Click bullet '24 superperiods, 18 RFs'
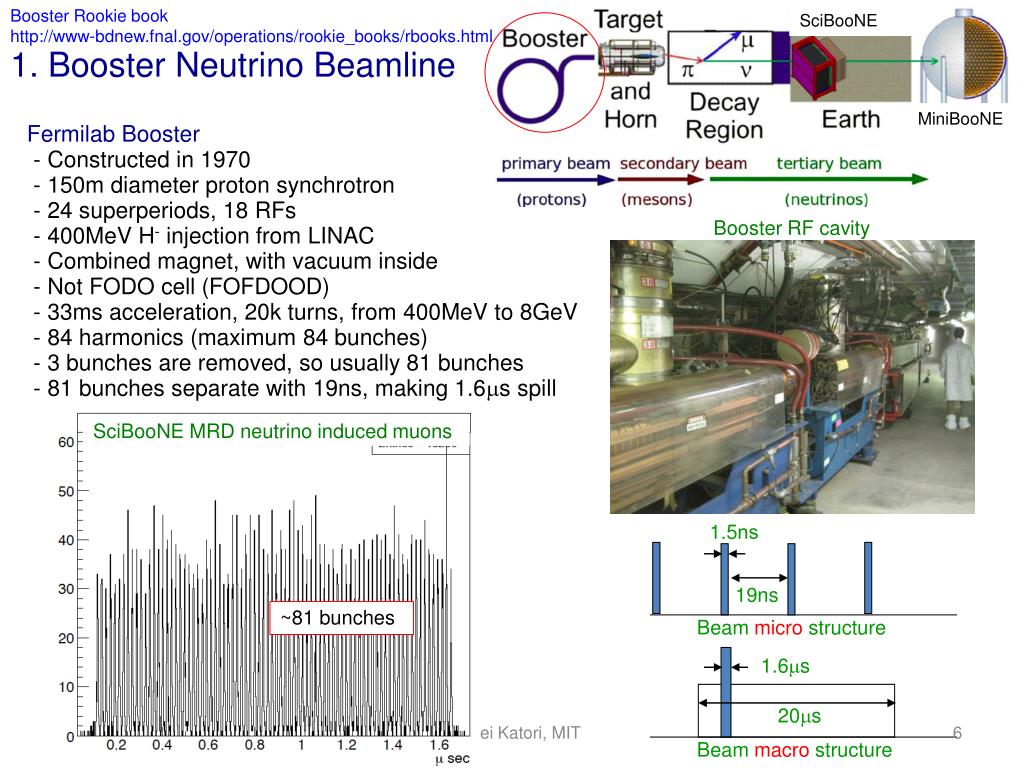This screenshot has height=768, width=1024. (165, 210)
